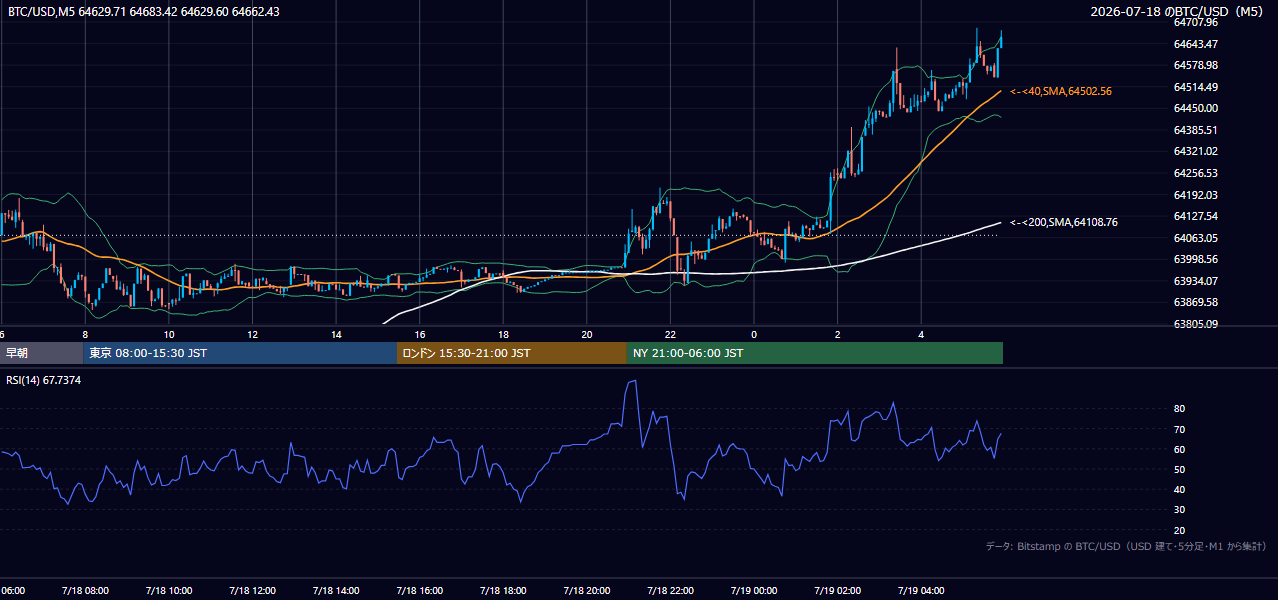Click RSI scale value 40

tap(1180, 489)
